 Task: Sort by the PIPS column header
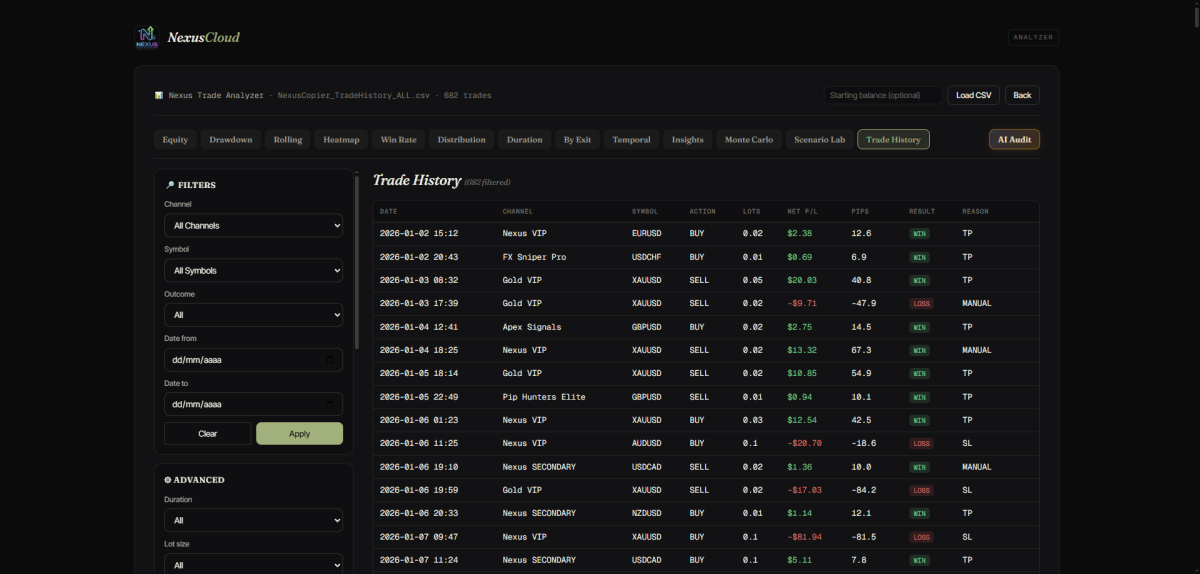click(x=860, y=211)
